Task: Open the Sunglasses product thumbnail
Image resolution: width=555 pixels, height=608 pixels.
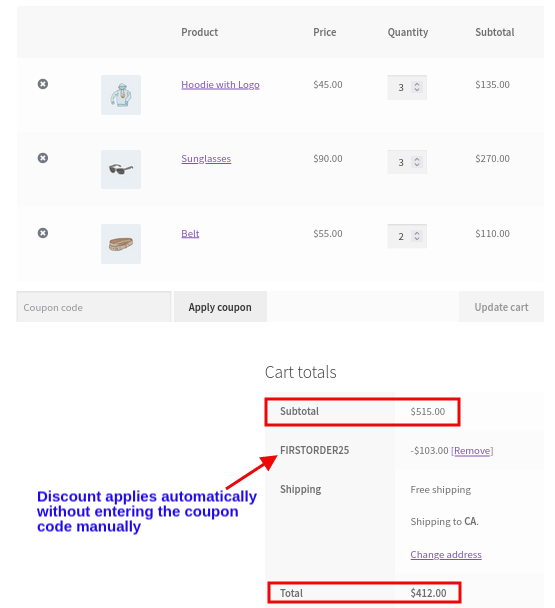Action: 121,169
